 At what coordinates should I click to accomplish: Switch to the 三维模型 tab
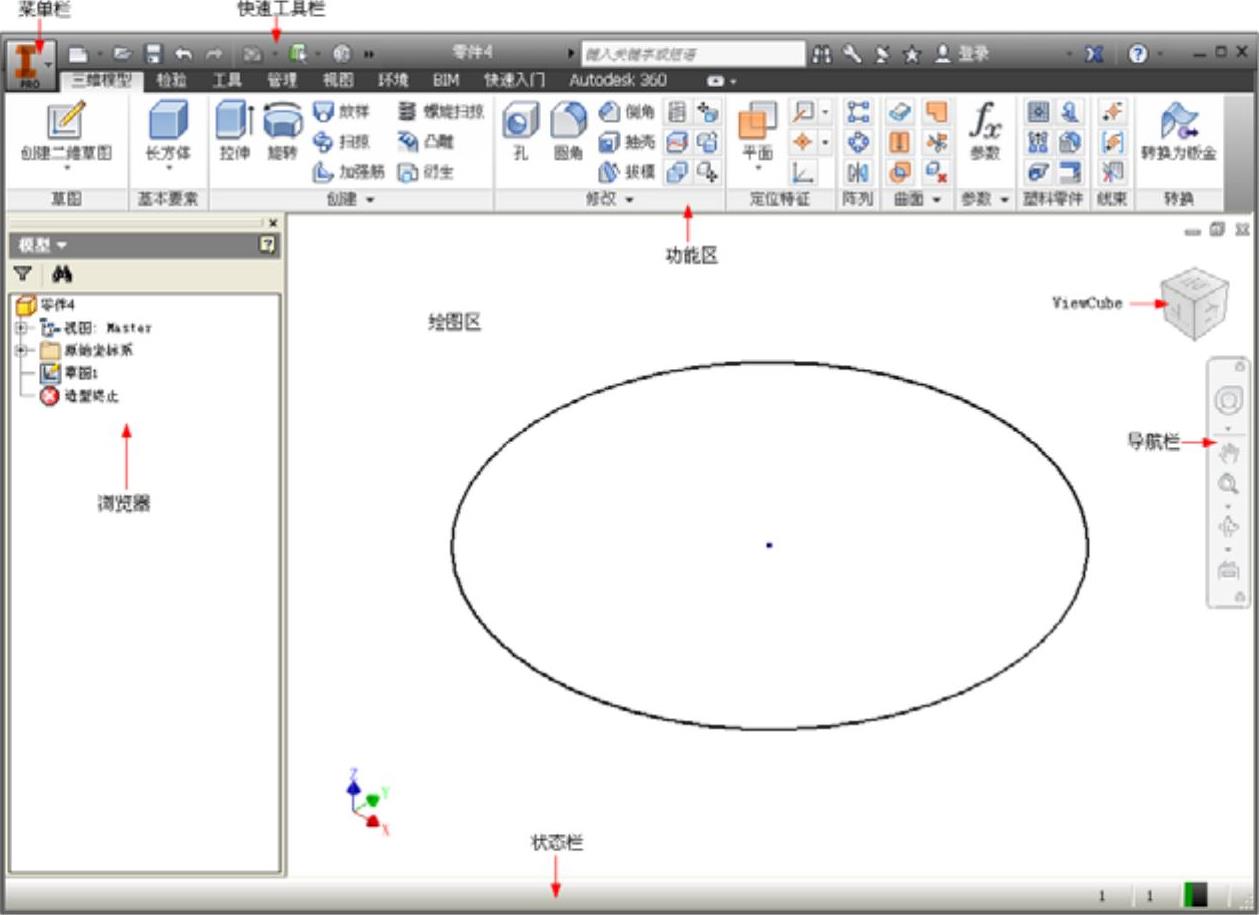[x=101, y=80]
